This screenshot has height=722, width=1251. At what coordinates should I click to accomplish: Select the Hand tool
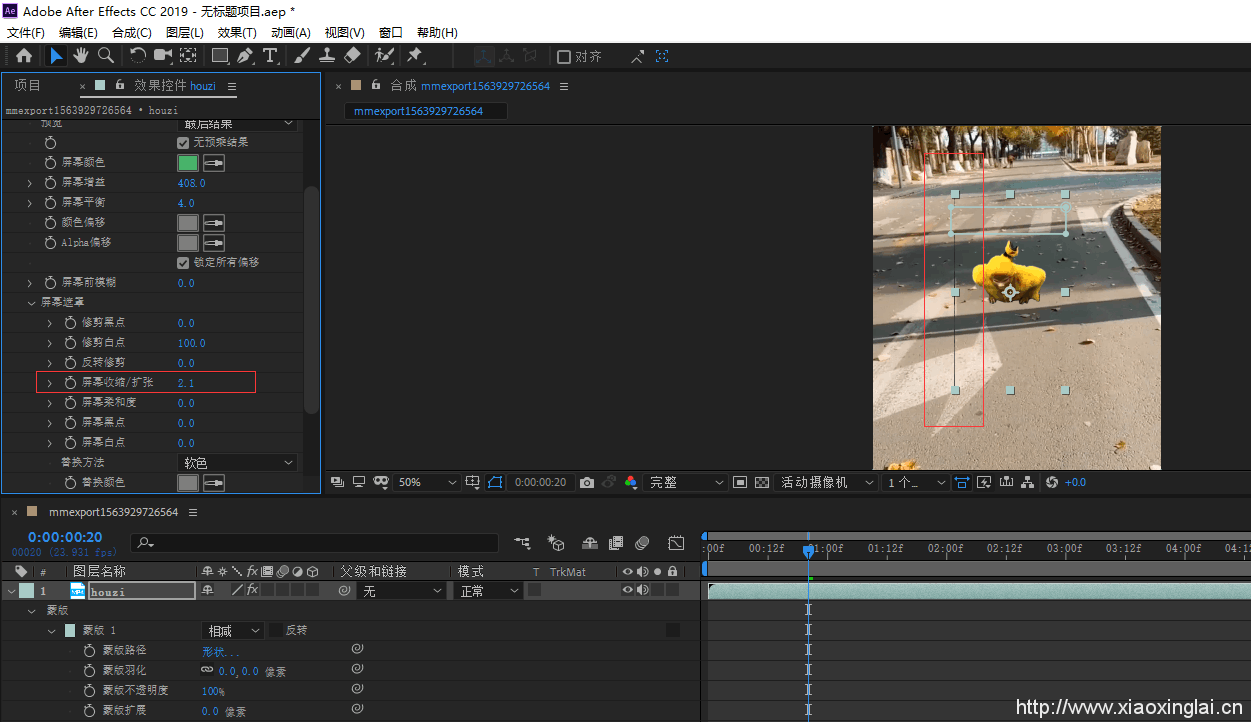pyautogui.click(x=80, y=56)
